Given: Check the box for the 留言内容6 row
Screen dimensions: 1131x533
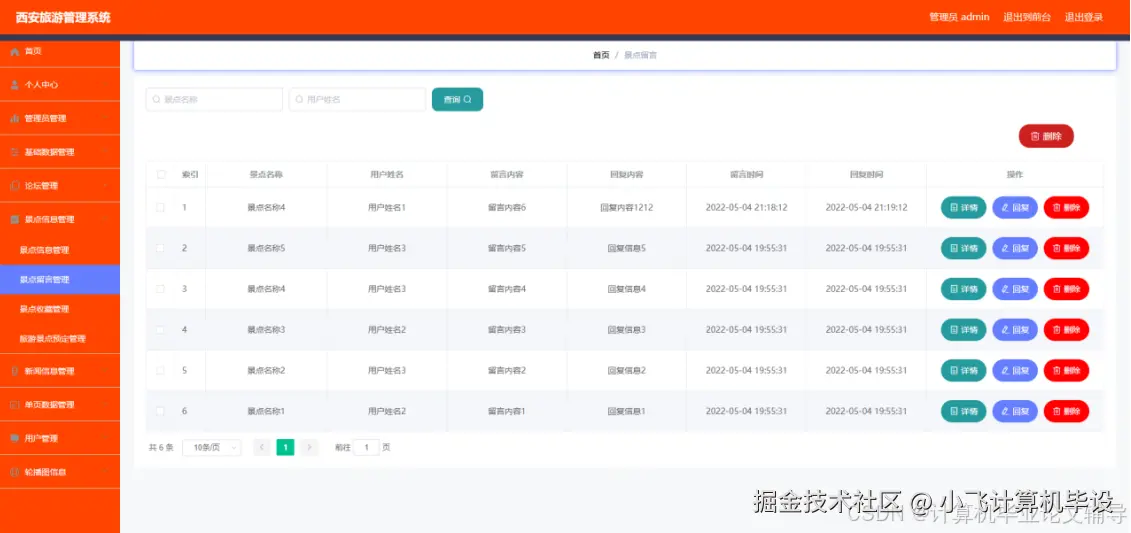Looking at the screenshot, I should coord(161,207).
